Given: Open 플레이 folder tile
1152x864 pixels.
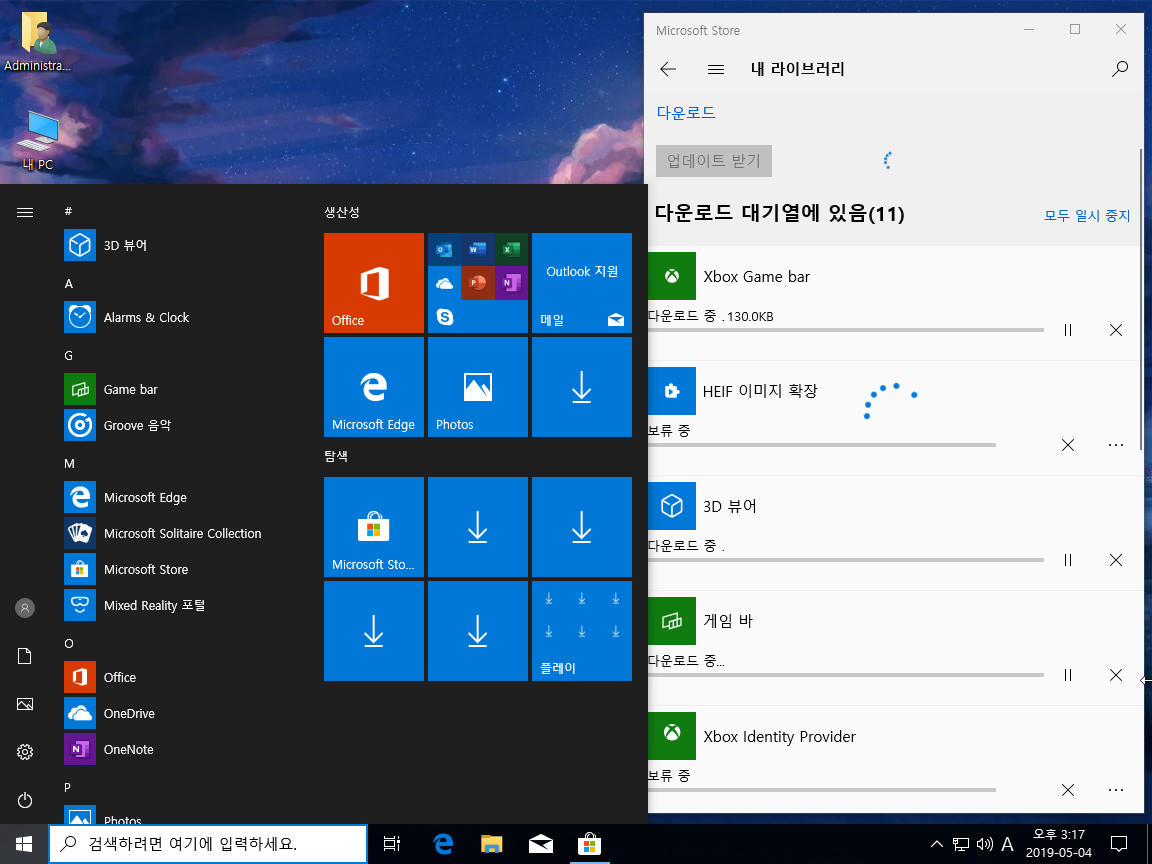Looking at the screenshot, I should point(582,631).
